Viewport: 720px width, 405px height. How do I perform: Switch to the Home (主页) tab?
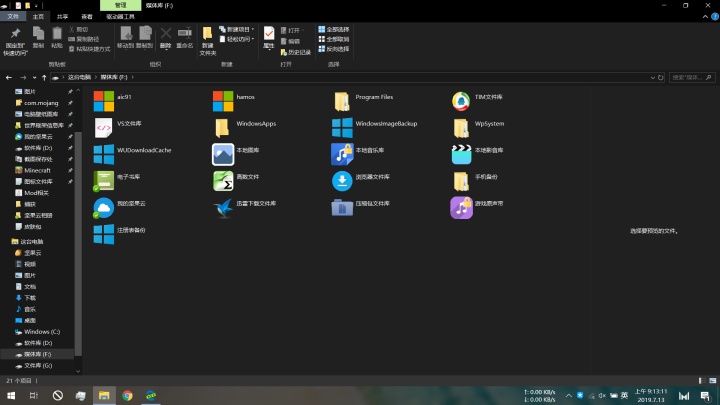tap(38, 17)
